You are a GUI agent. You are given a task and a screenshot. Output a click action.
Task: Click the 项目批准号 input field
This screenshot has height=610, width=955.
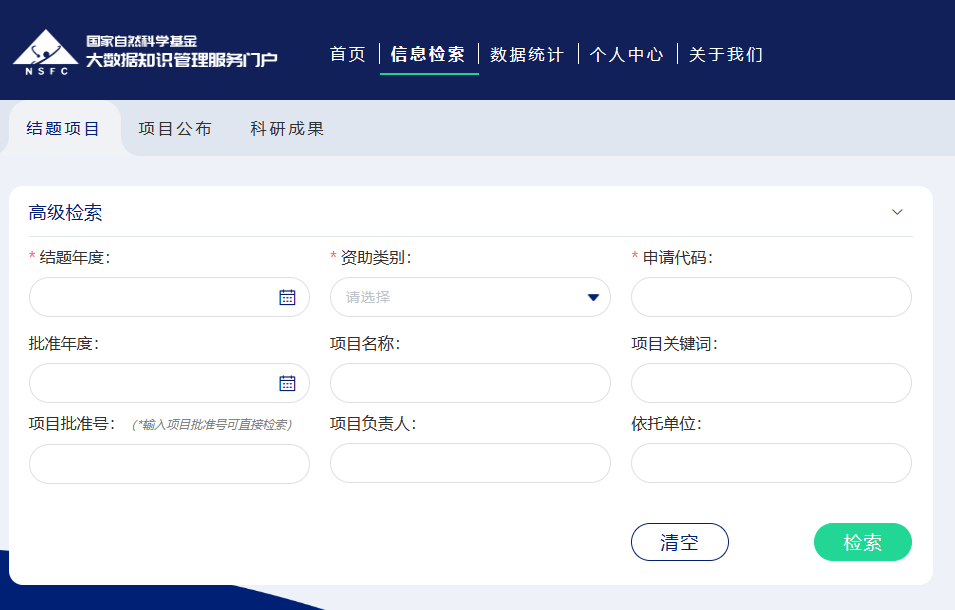169,464
